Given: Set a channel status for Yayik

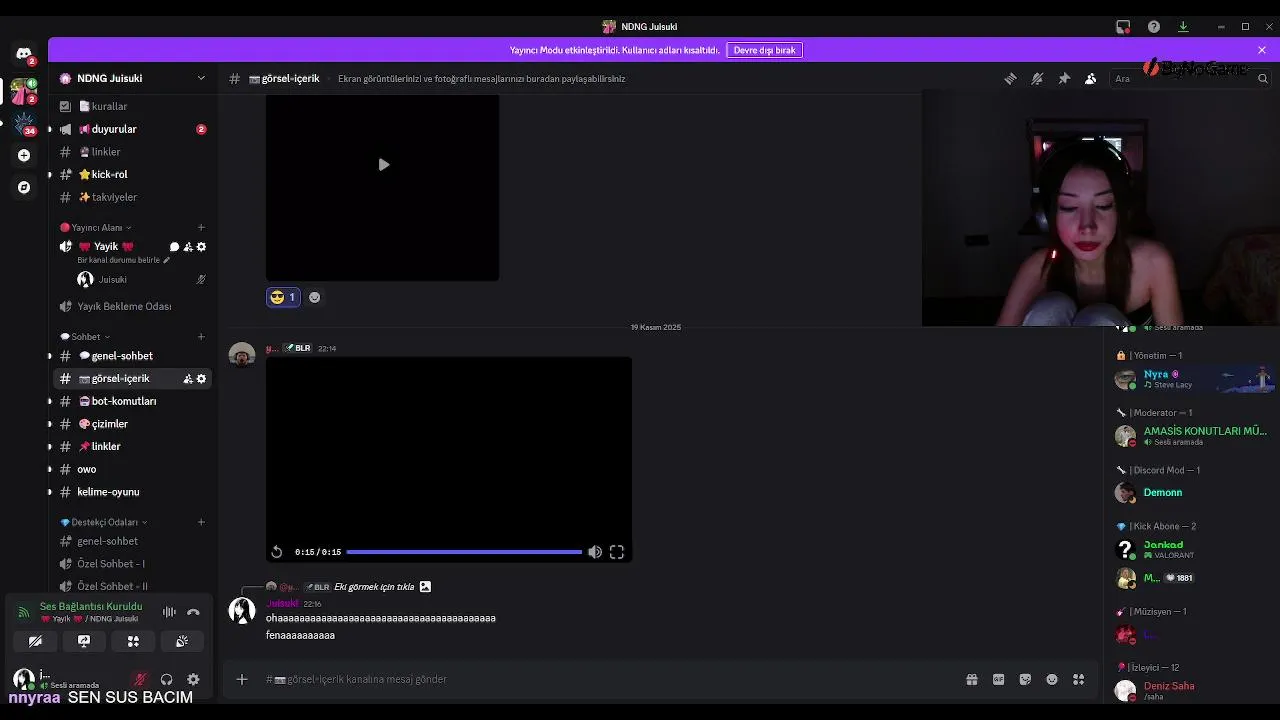Looking at the screenshot, I should (124, 260).
